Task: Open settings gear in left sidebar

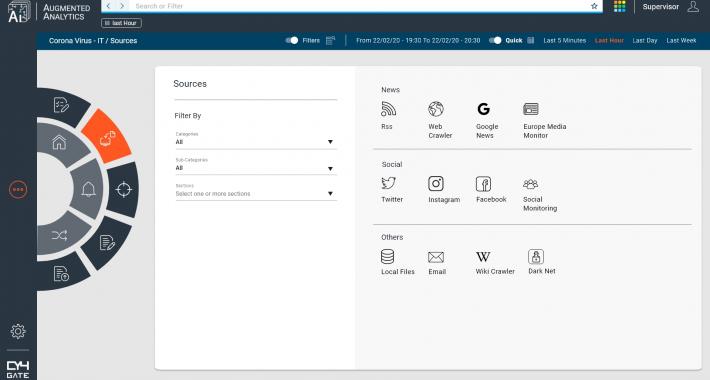Action: click(x=18, y=331)
